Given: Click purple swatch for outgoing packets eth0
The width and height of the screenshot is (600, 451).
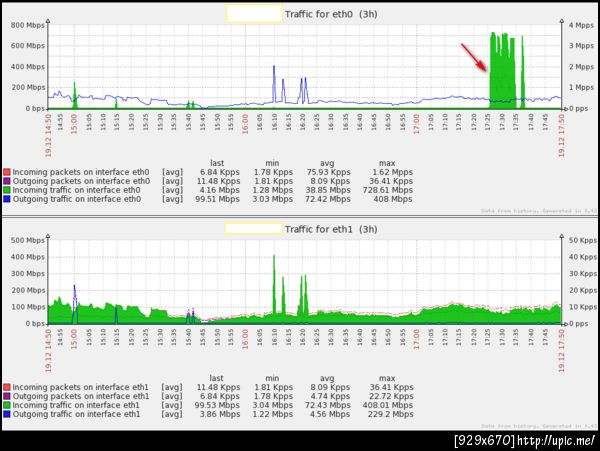Looking at the screenshot, I should pyautogui.click(x=7, y=181).
